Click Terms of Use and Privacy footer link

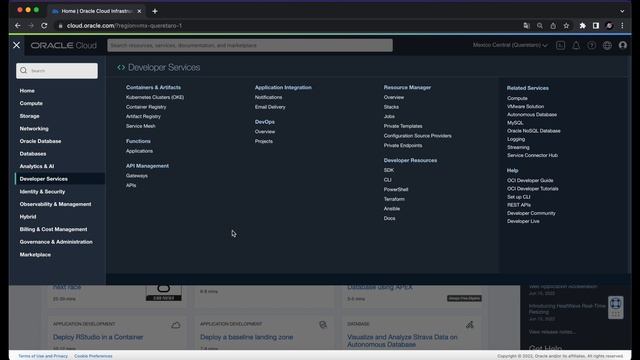coord(43,356)
